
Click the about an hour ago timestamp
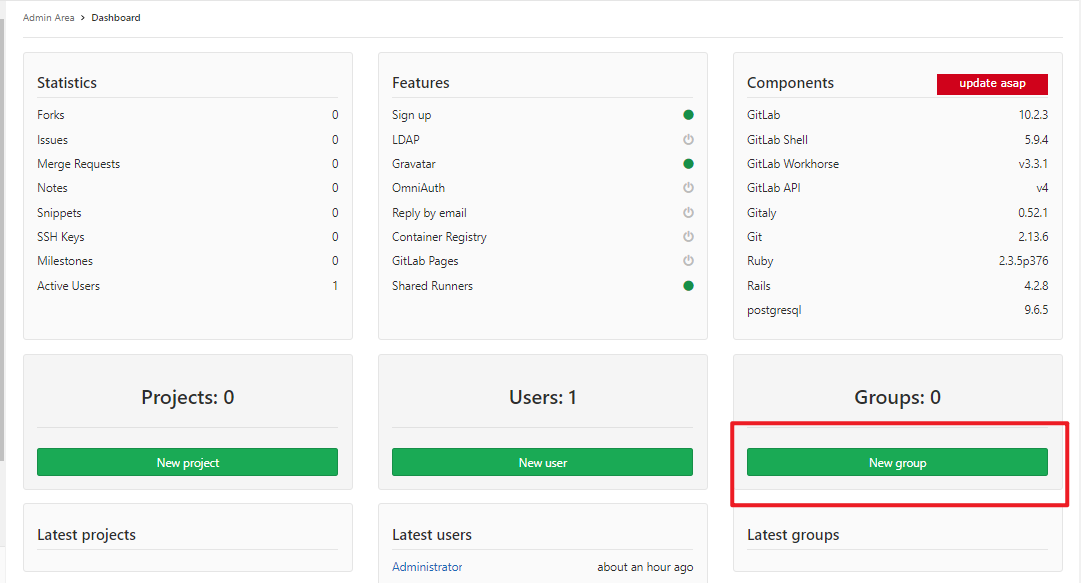[645, 567]
